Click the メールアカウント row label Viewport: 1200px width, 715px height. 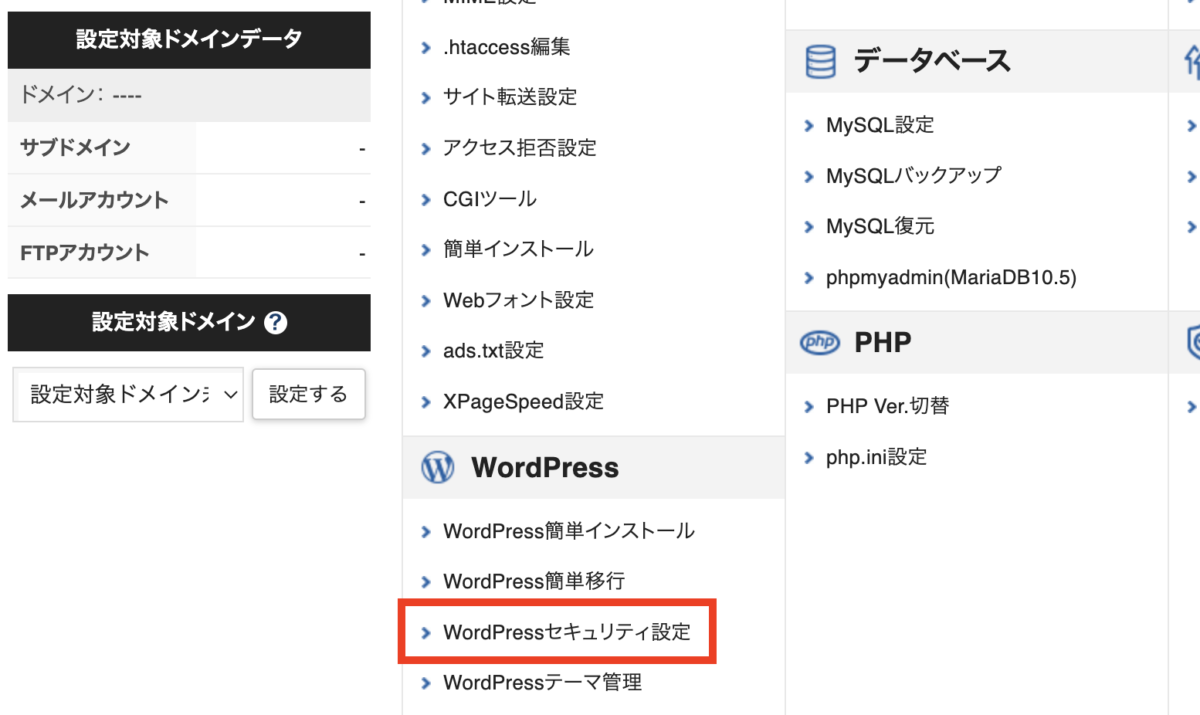(x=94, y=200)
